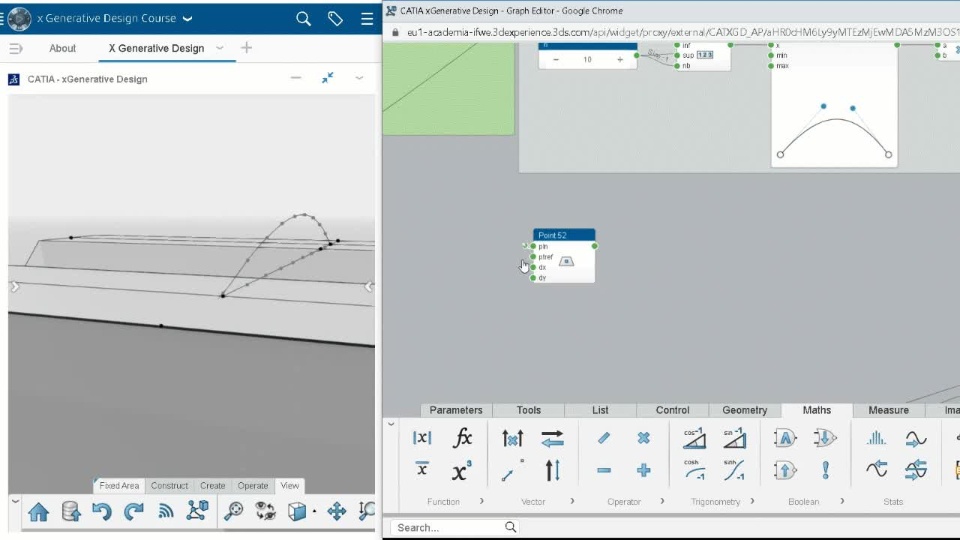The width and height of the screenshot is (960, 540).
Task: Expand the Boolean group arrow
Action: click(842, 501)
